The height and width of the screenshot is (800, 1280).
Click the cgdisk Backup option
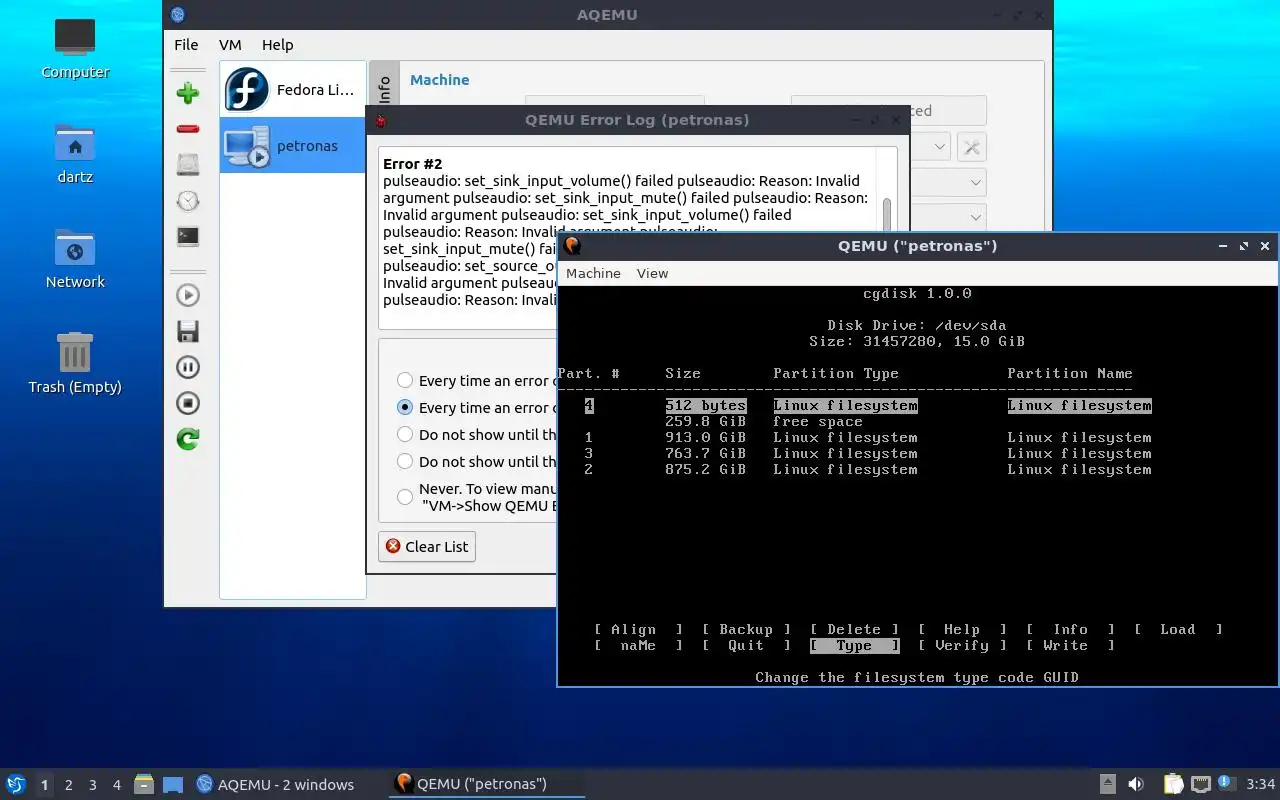[746, 629]
